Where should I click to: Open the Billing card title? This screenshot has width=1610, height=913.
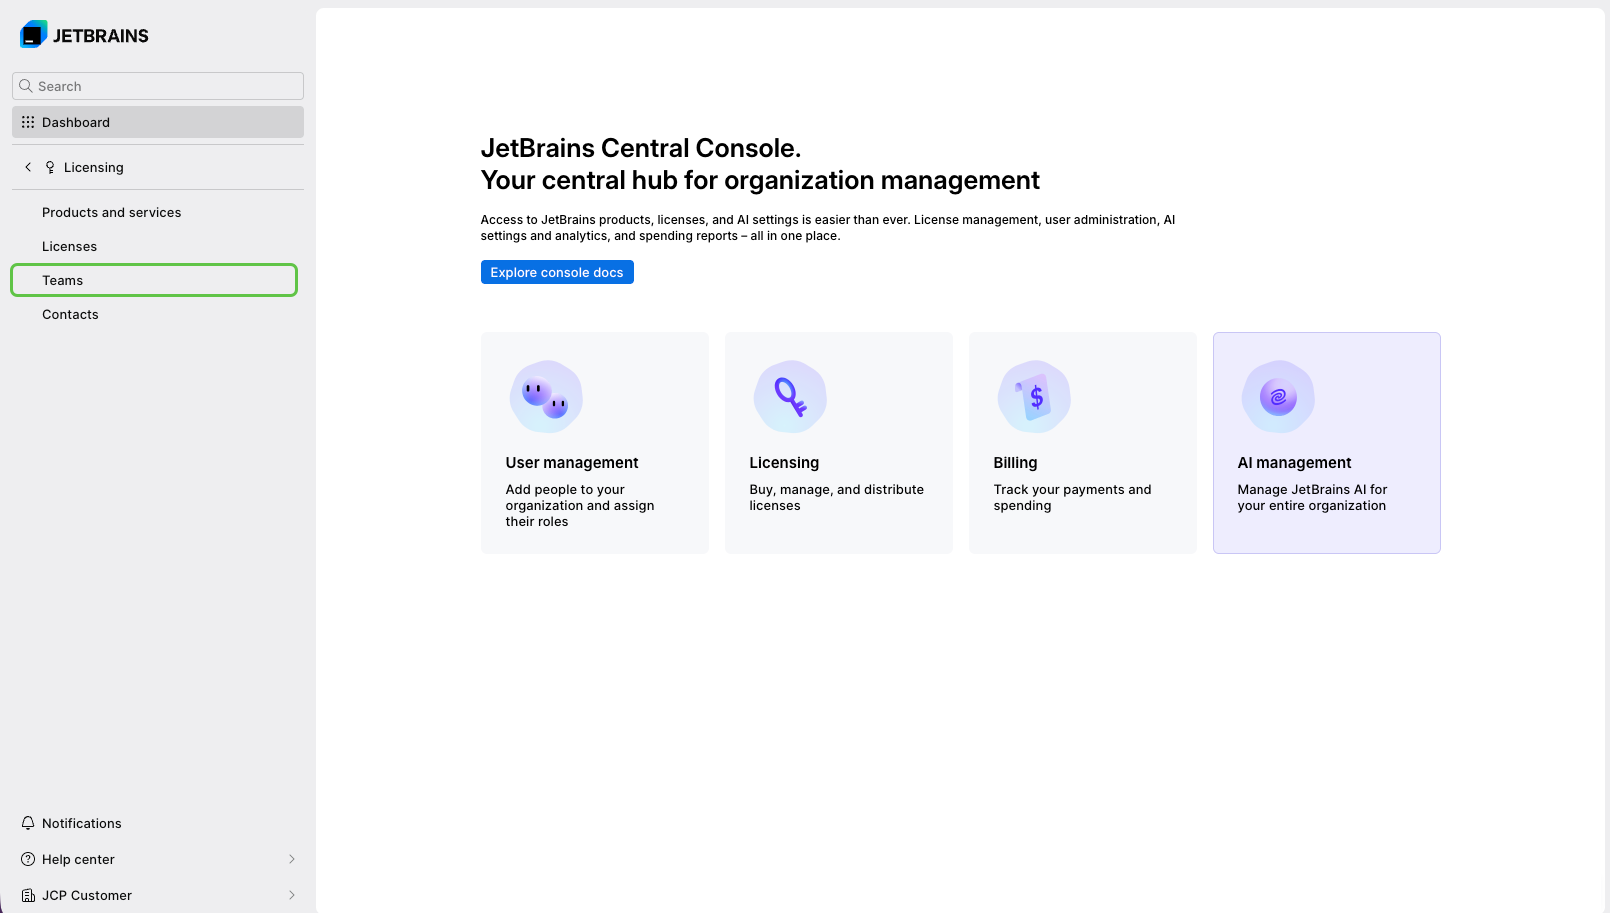[x=1015, y=462]
